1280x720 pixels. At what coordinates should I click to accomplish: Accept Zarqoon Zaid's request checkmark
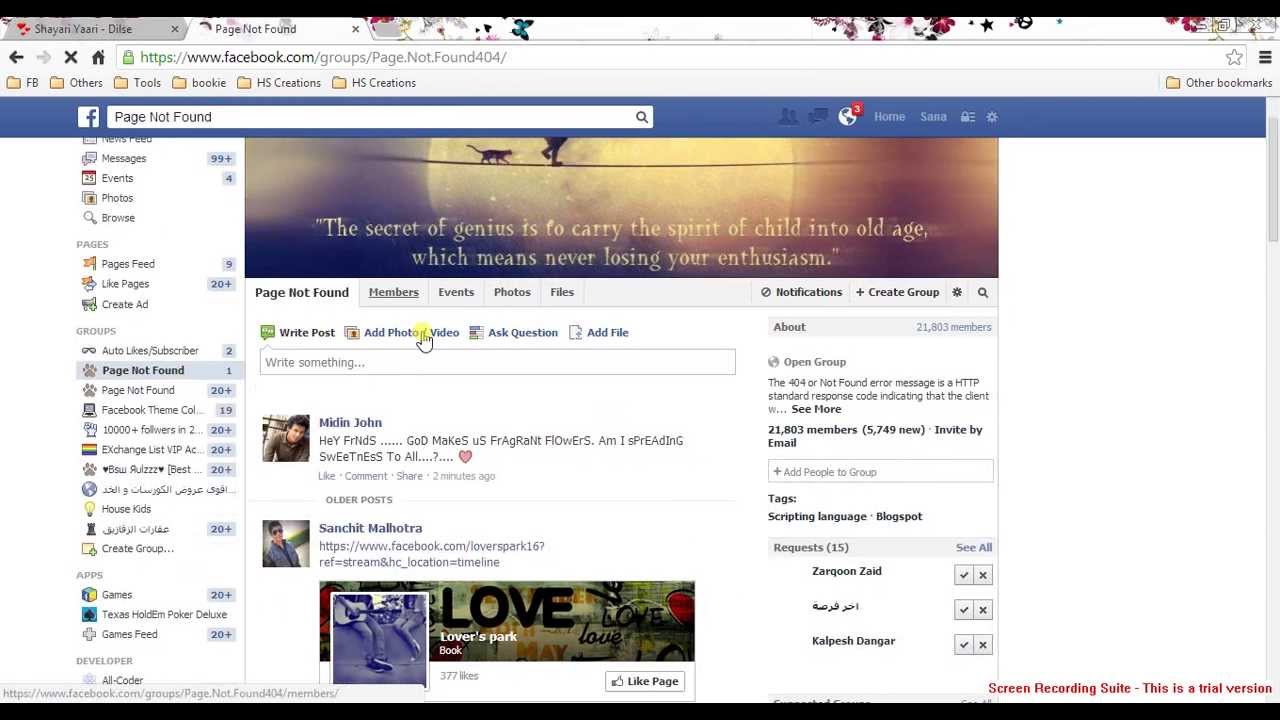click(964, 575)
